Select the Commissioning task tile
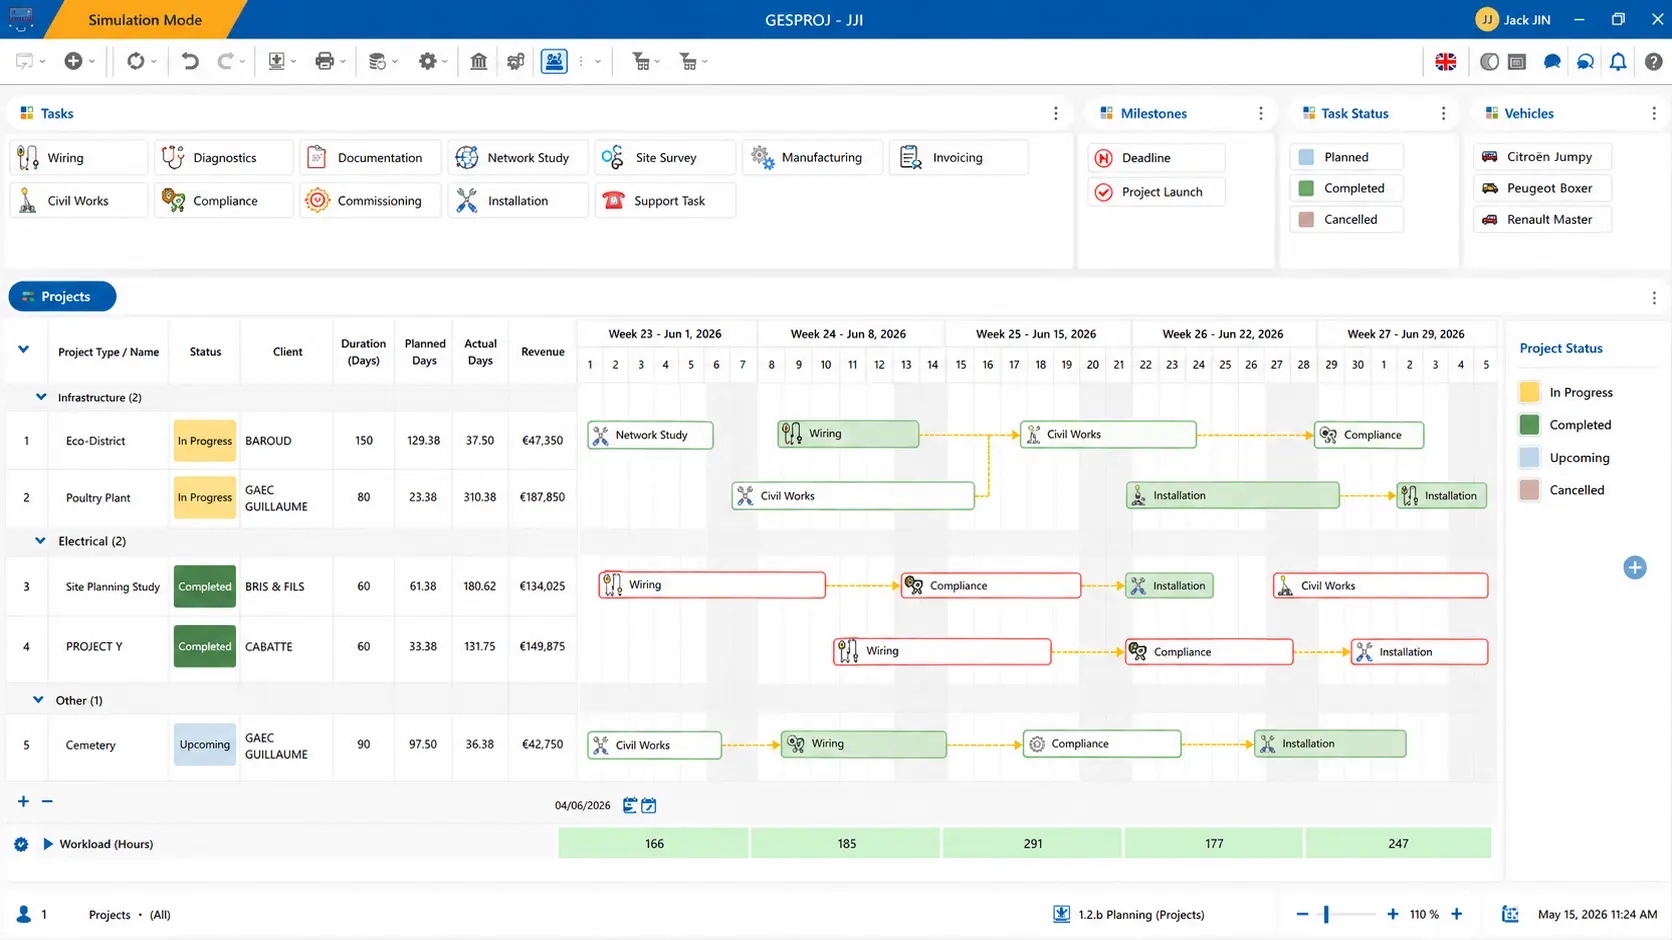The image size is (1672, 940). click(x=371, y=201)
